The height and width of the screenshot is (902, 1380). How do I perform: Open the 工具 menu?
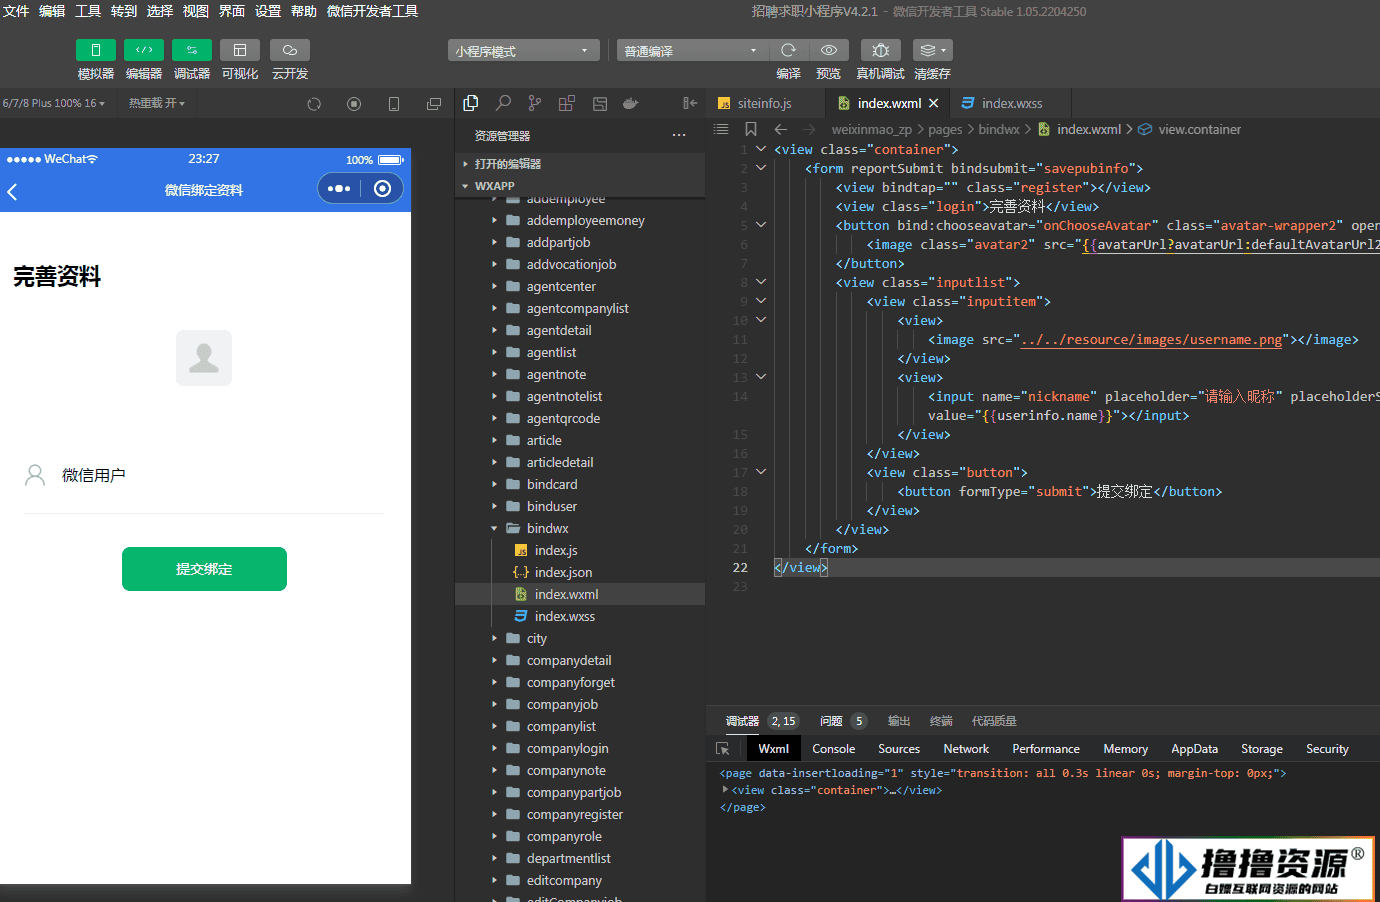[88, 11]
